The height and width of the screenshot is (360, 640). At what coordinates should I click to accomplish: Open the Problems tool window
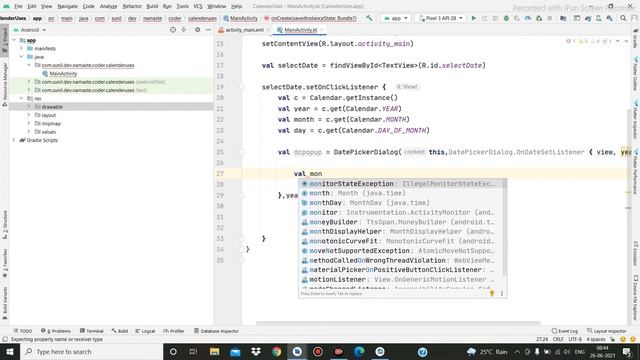click(56, 331)
